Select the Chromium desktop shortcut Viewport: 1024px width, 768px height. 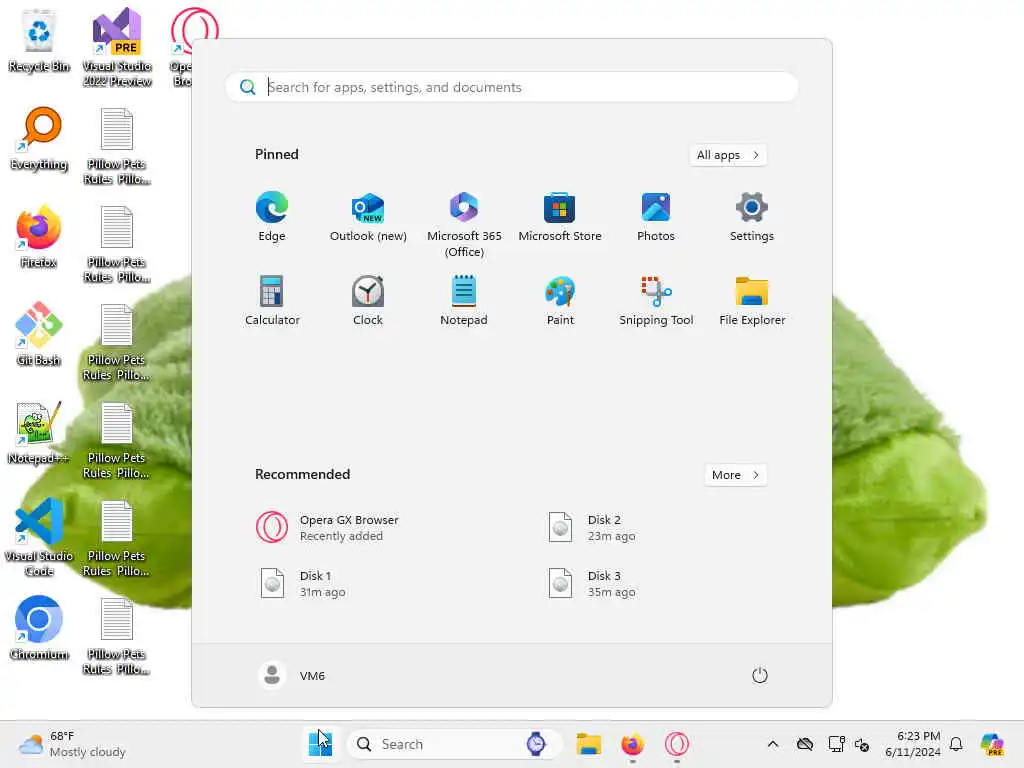[39, 628]
